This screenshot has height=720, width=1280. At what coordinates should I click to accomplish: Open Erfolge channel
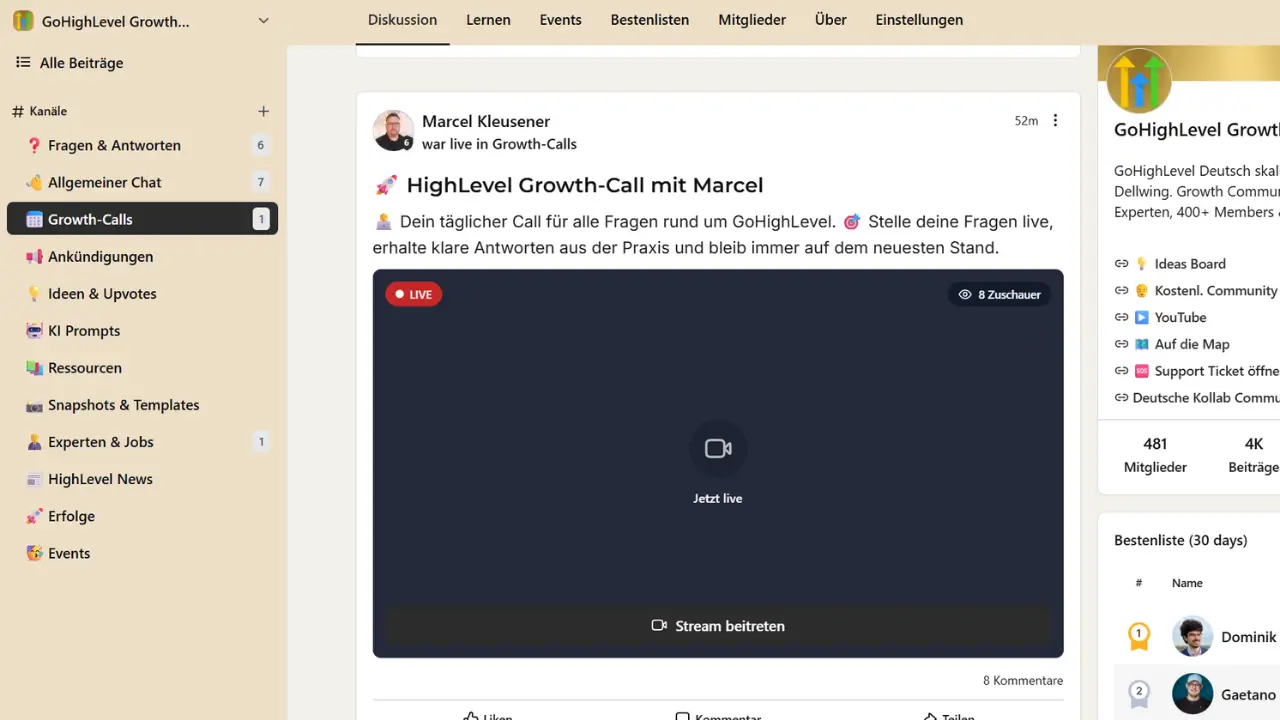tap(142, 515)
